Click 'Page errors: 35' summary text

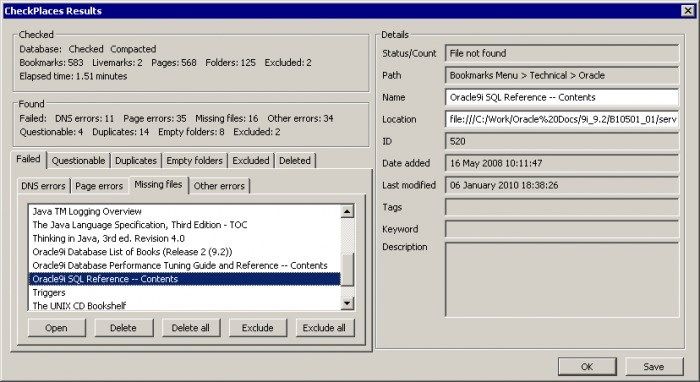155,119
